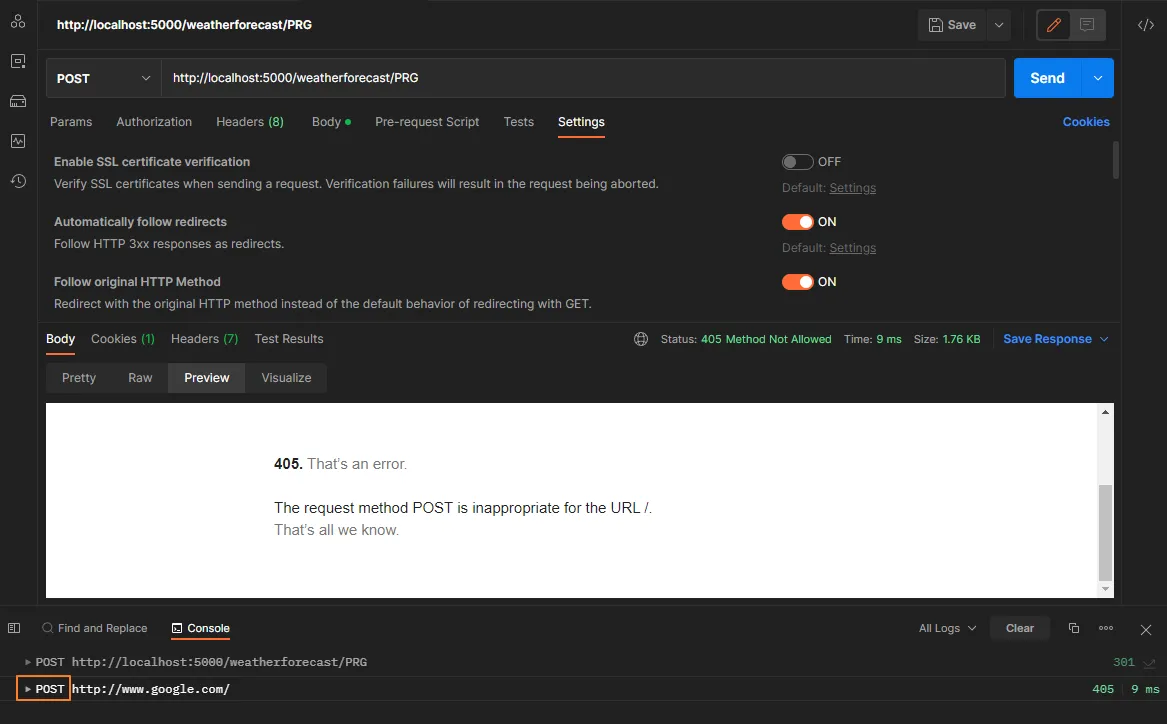Click the Send button

(x=1047, y=78)
